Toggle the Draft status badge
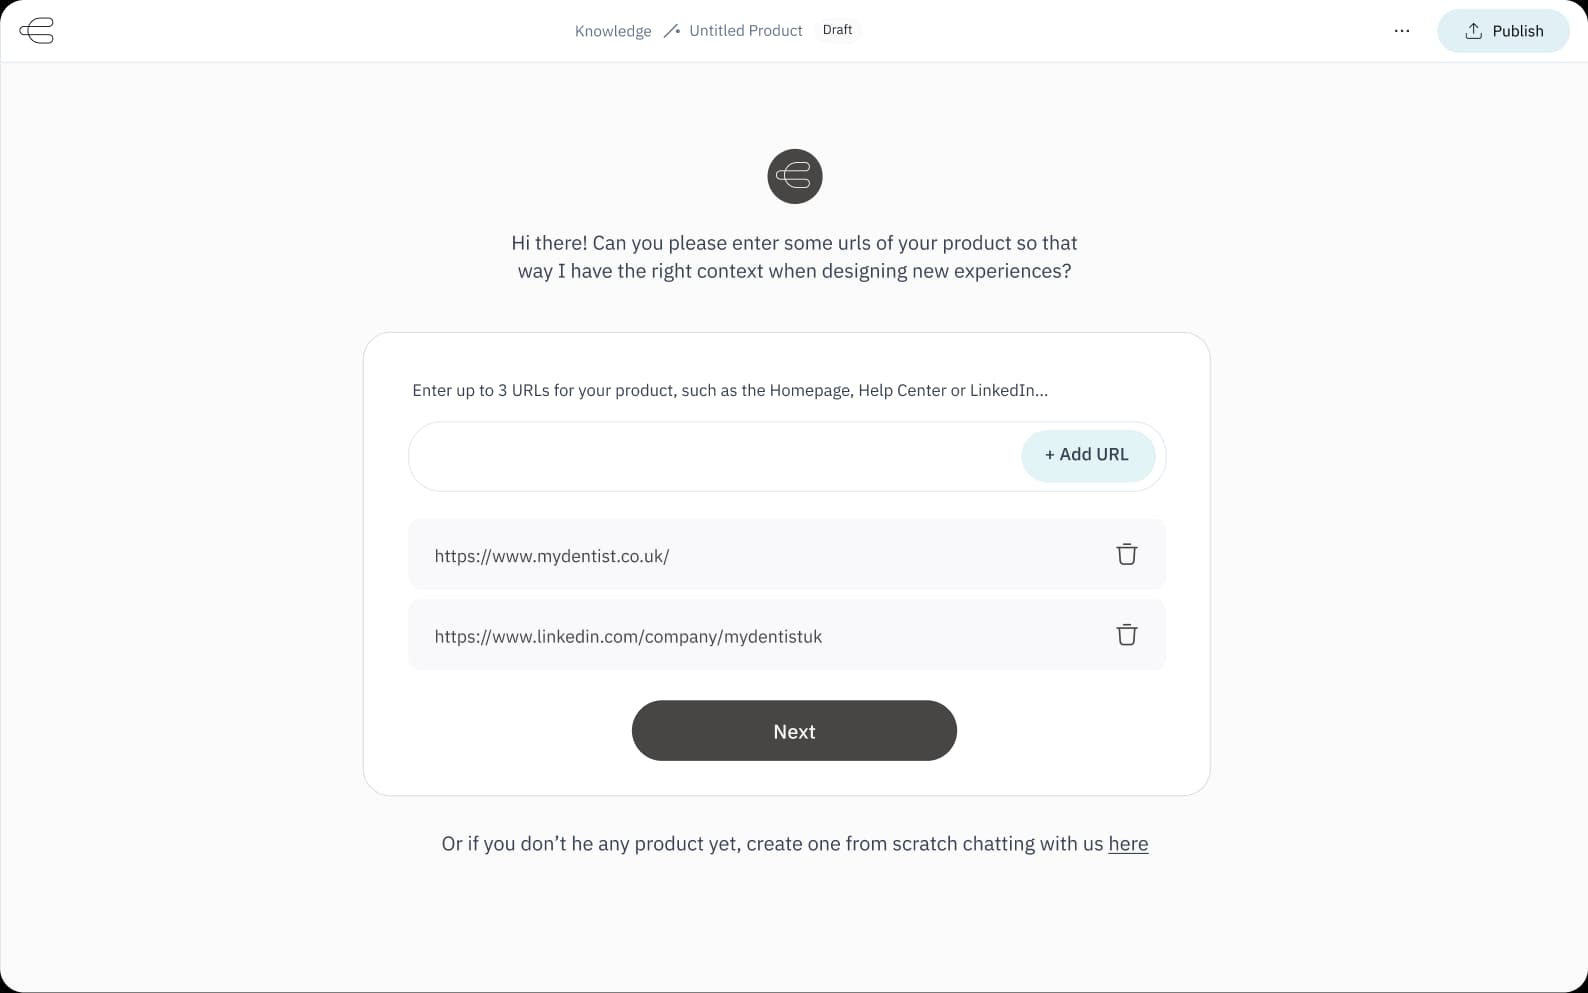The height and width of the screenshot is (993, 1588). (x=837, y=29)
